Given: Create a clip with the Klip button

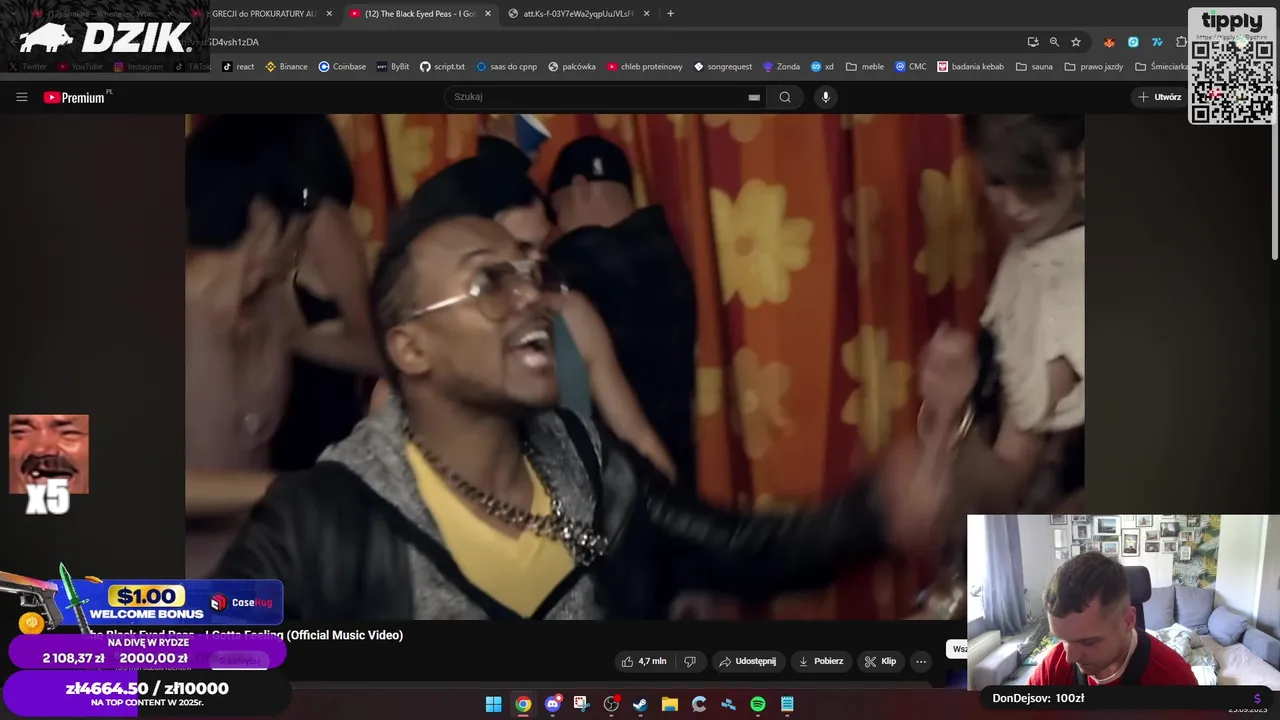Looking at the screenshot, I should pyautogui.click(x=881, y=661).
